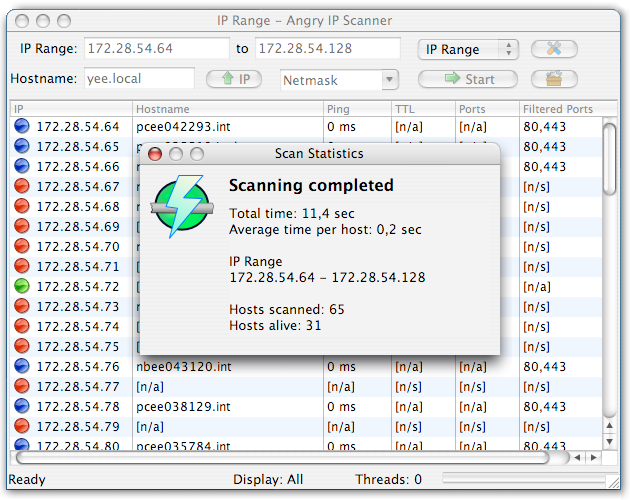Viewport: 630px width, 500px height.
Task: Open preferences with the wrench tools icon
Action: [x=554, y=49]
